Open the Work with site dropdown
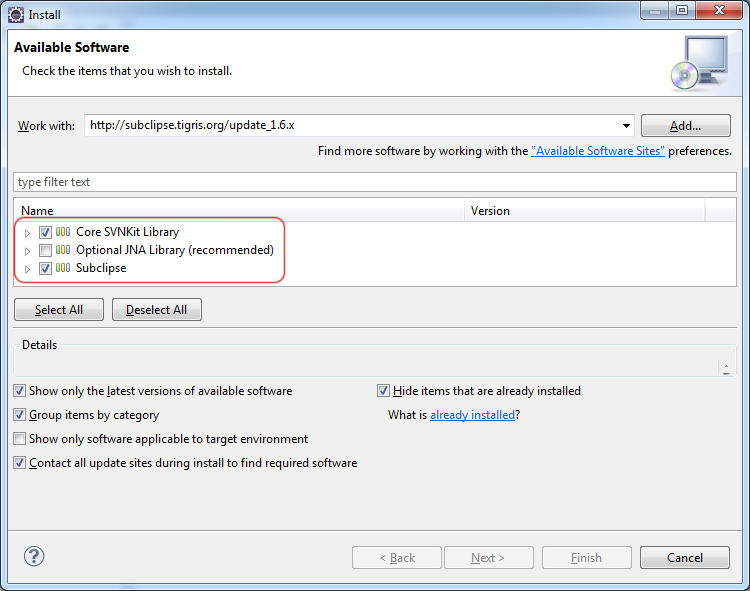 coord(626,126)
